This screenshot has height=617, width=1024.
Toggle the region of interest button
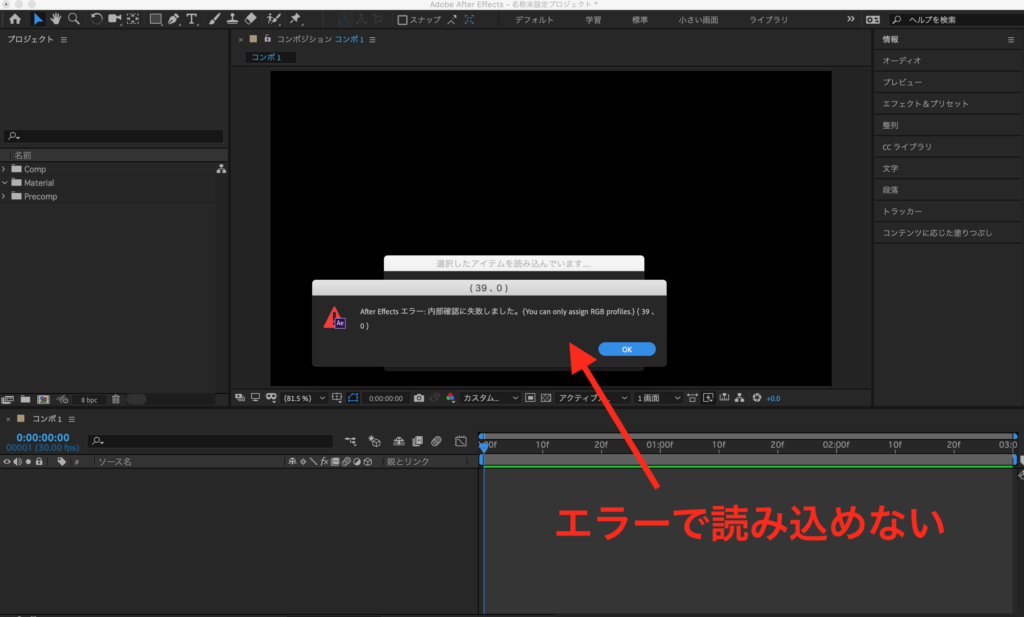tap(530, 398)
